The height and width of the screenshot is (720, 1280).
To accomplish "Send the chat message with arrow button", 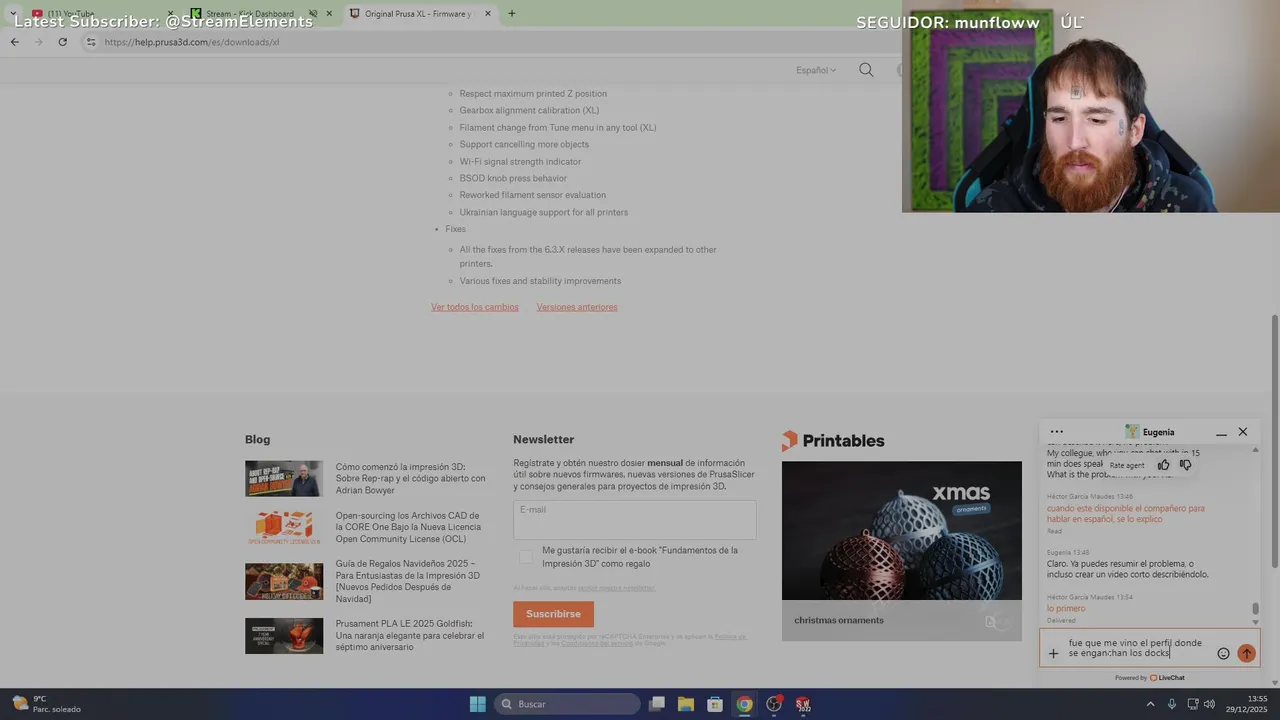I will pos(1246,653).
